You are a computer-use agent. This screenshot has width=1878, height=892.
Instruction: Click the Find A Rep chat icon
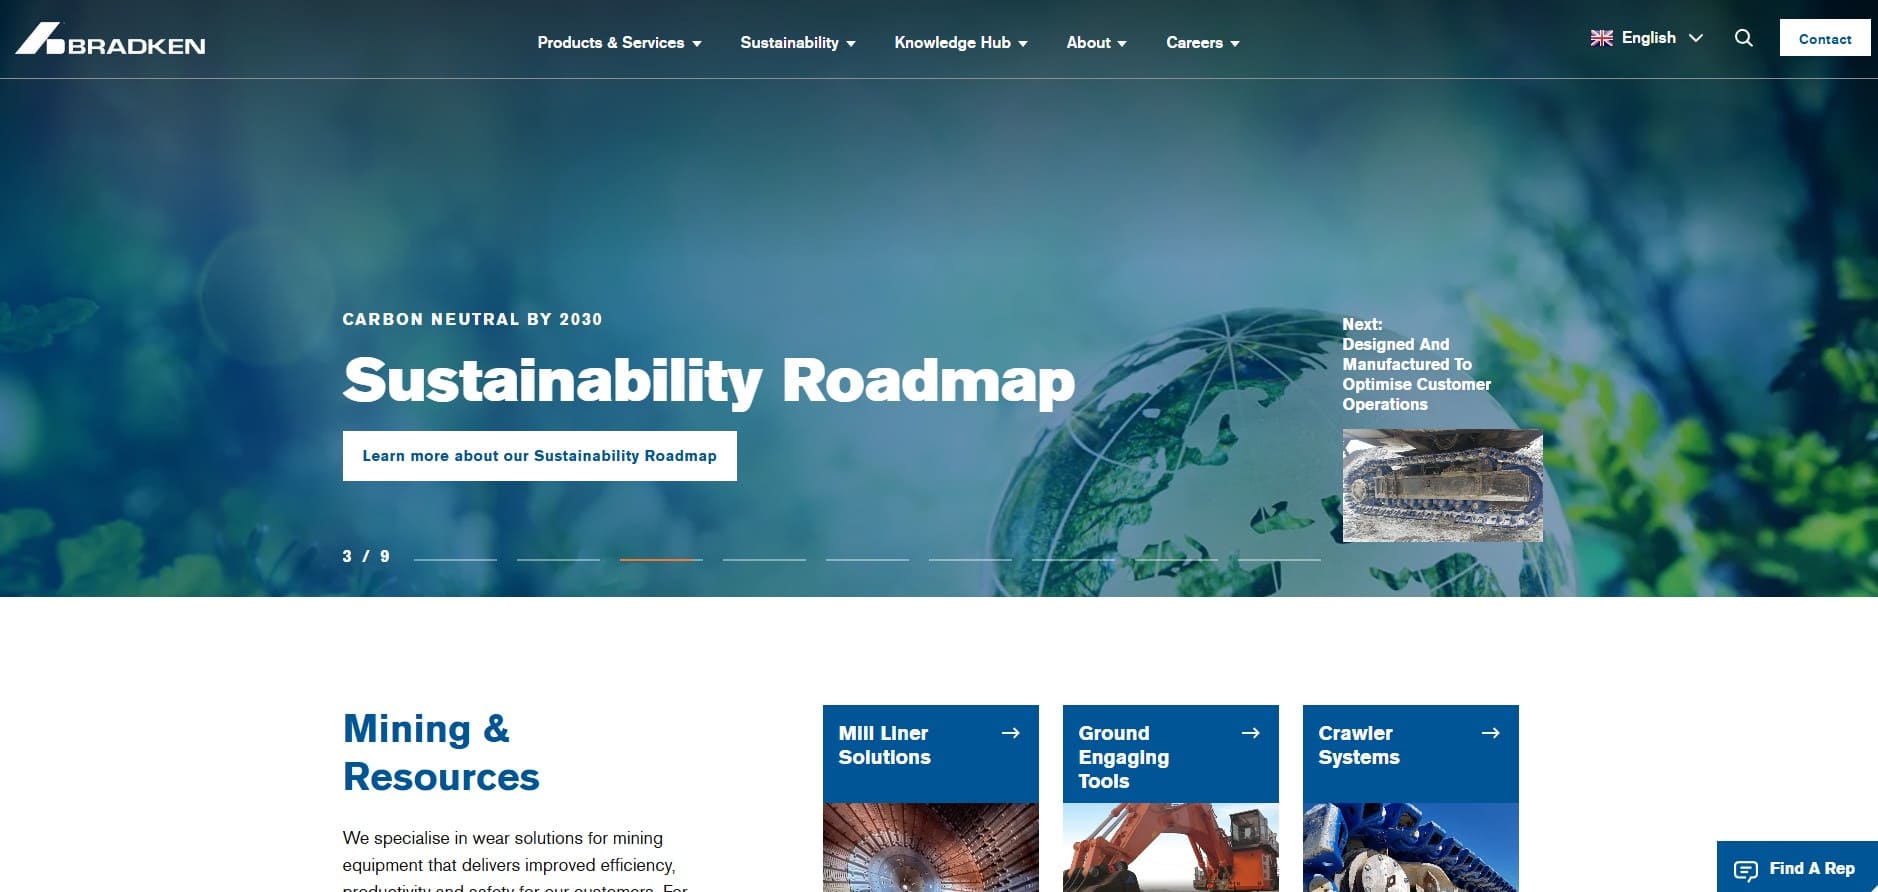click(x=1746, y=870)
